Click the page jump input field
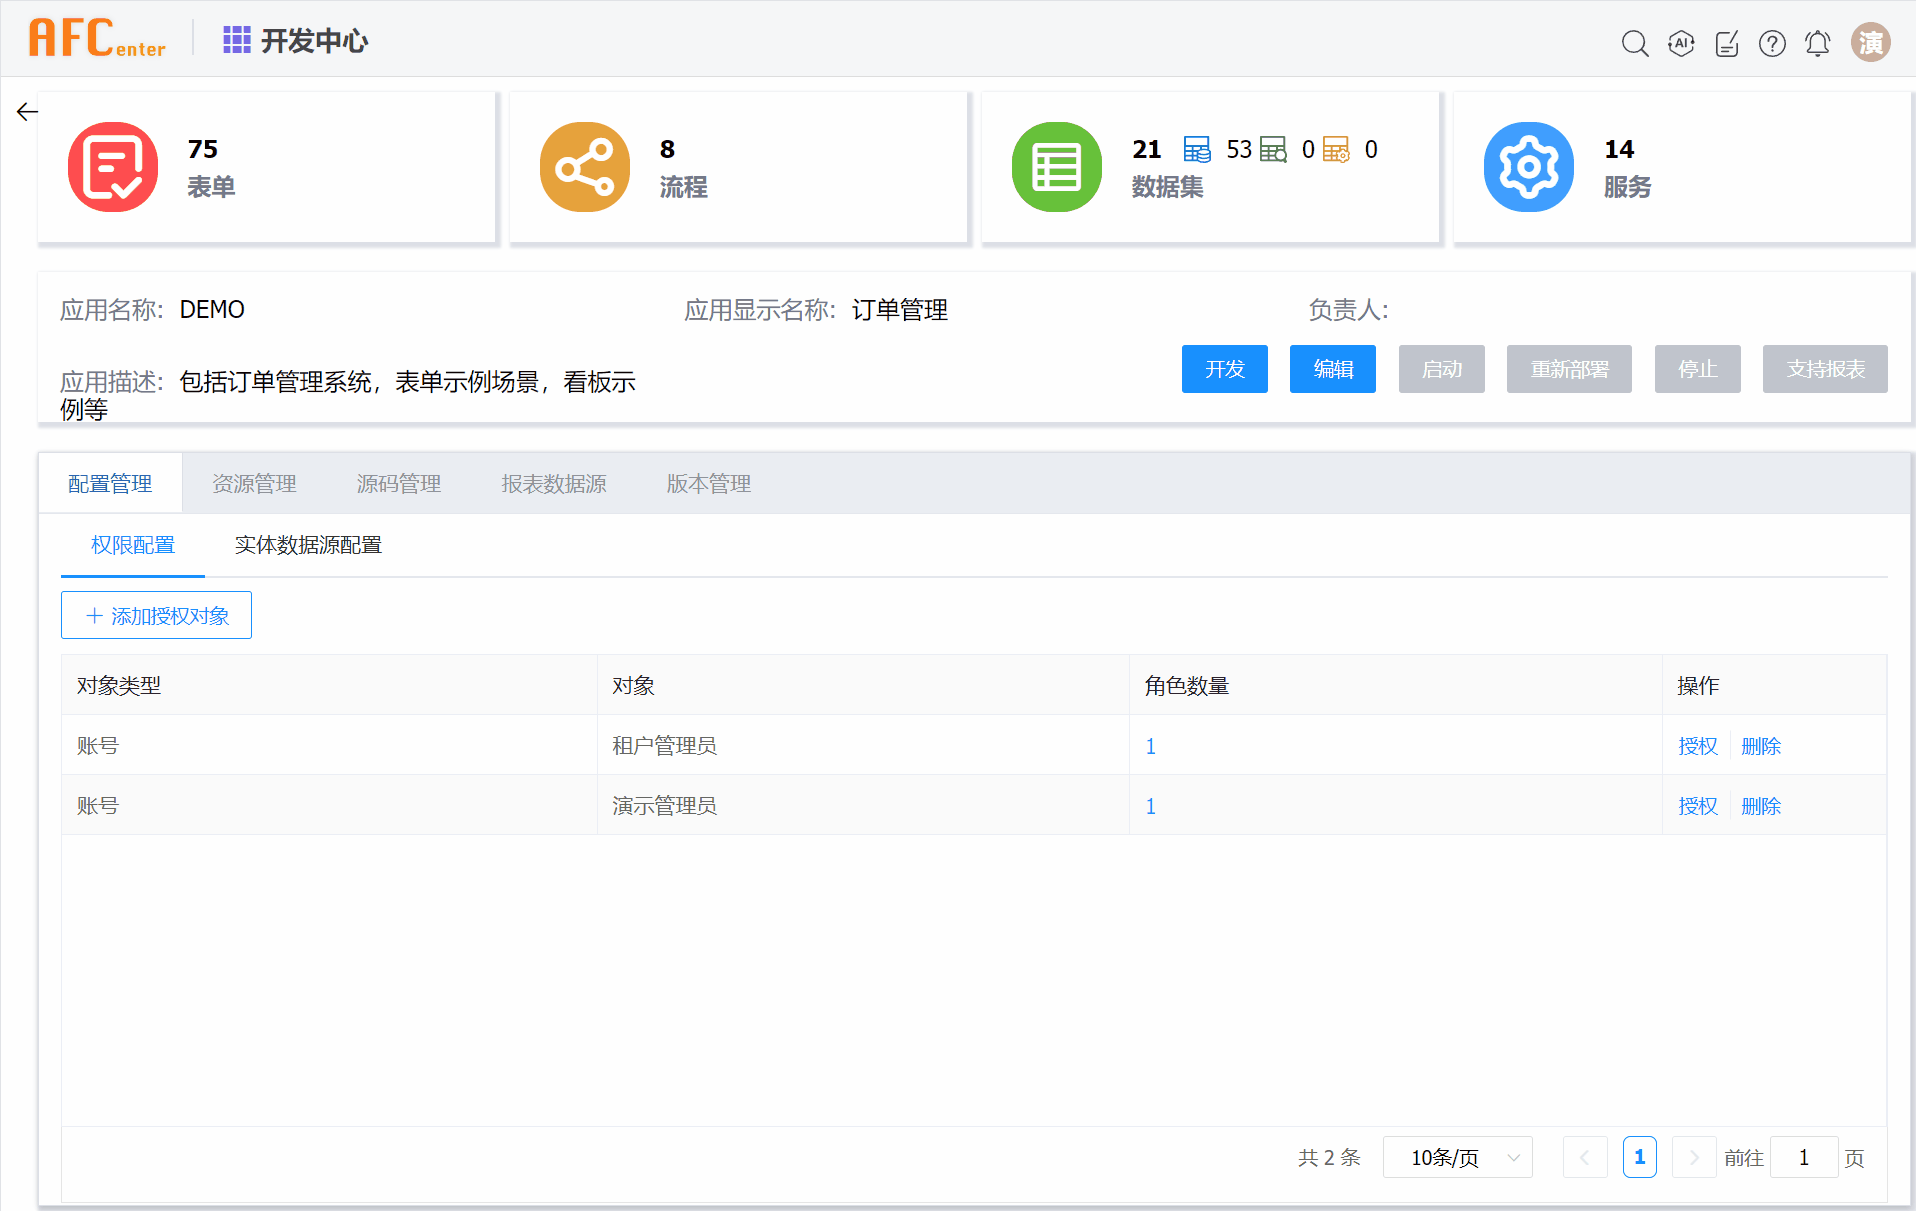Image resolution: width=1916 pixels, height=1211 pixels. pyautogui.click(x=1803, y=1157)
